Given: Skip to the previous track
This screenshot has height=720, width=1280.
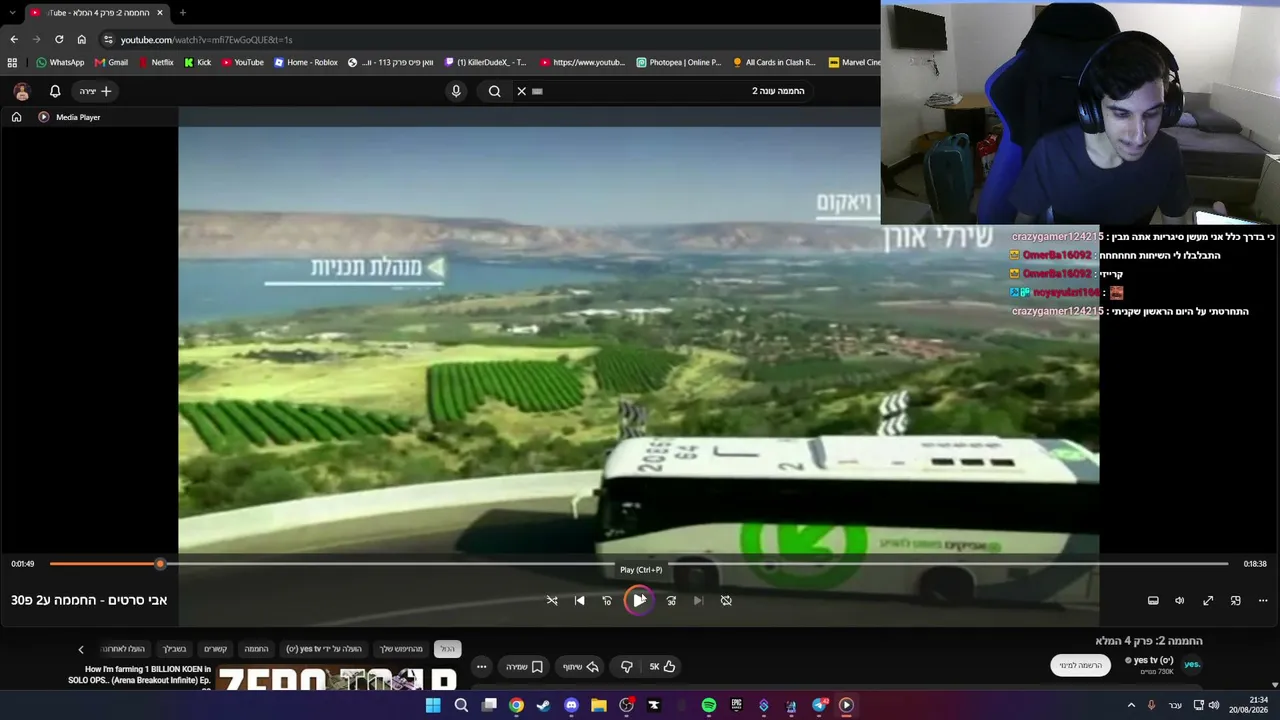Looking at the screenshot, I should pos(579,600).
